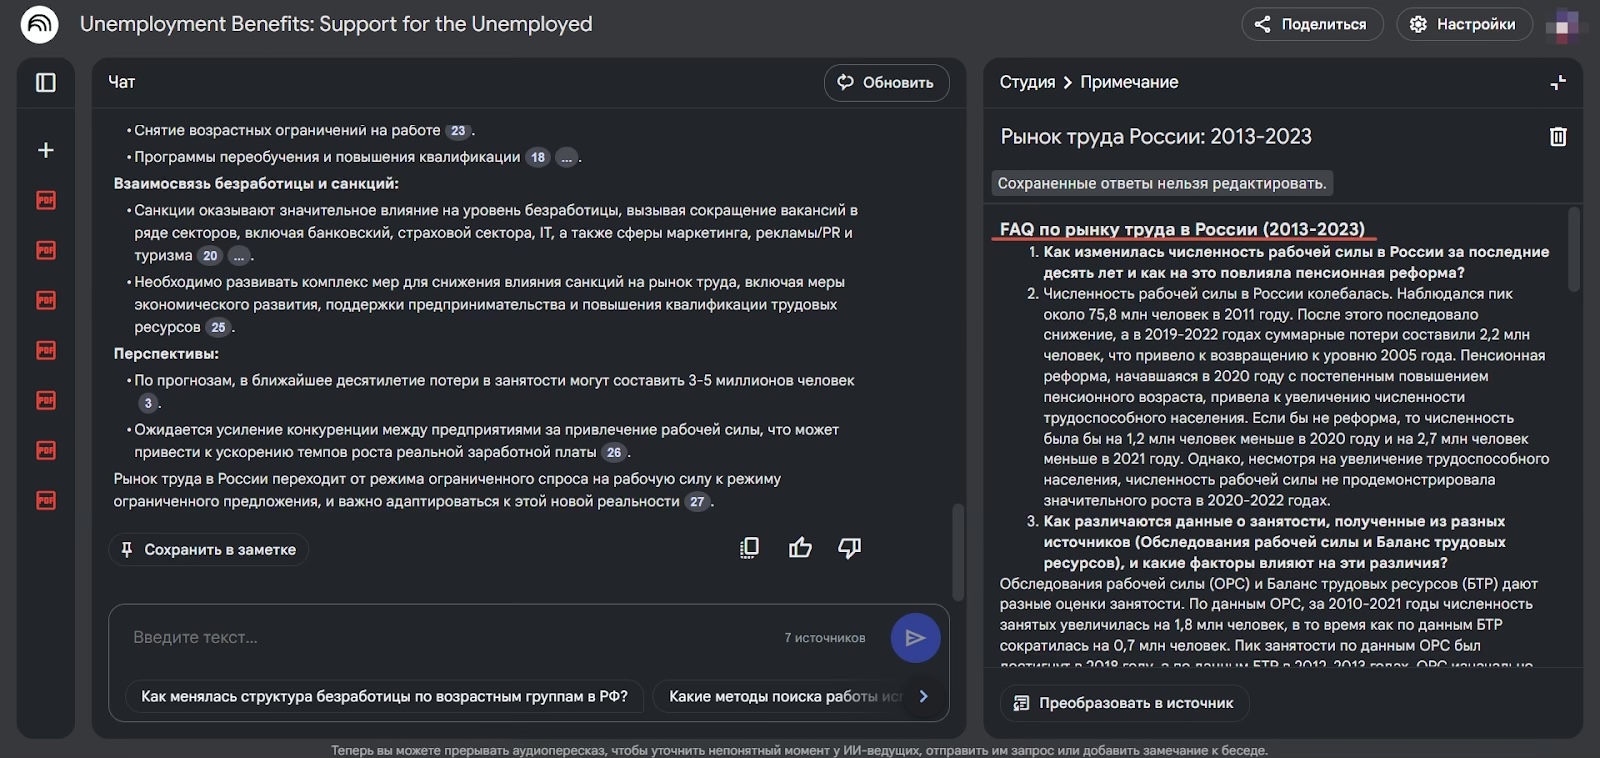Add a new source with plus icon

46,150
